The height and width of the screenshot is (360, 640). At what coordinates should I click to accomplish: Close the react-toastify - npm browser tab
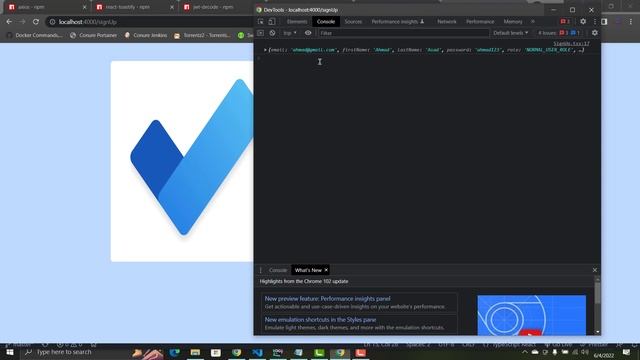(x=172, y=7)
